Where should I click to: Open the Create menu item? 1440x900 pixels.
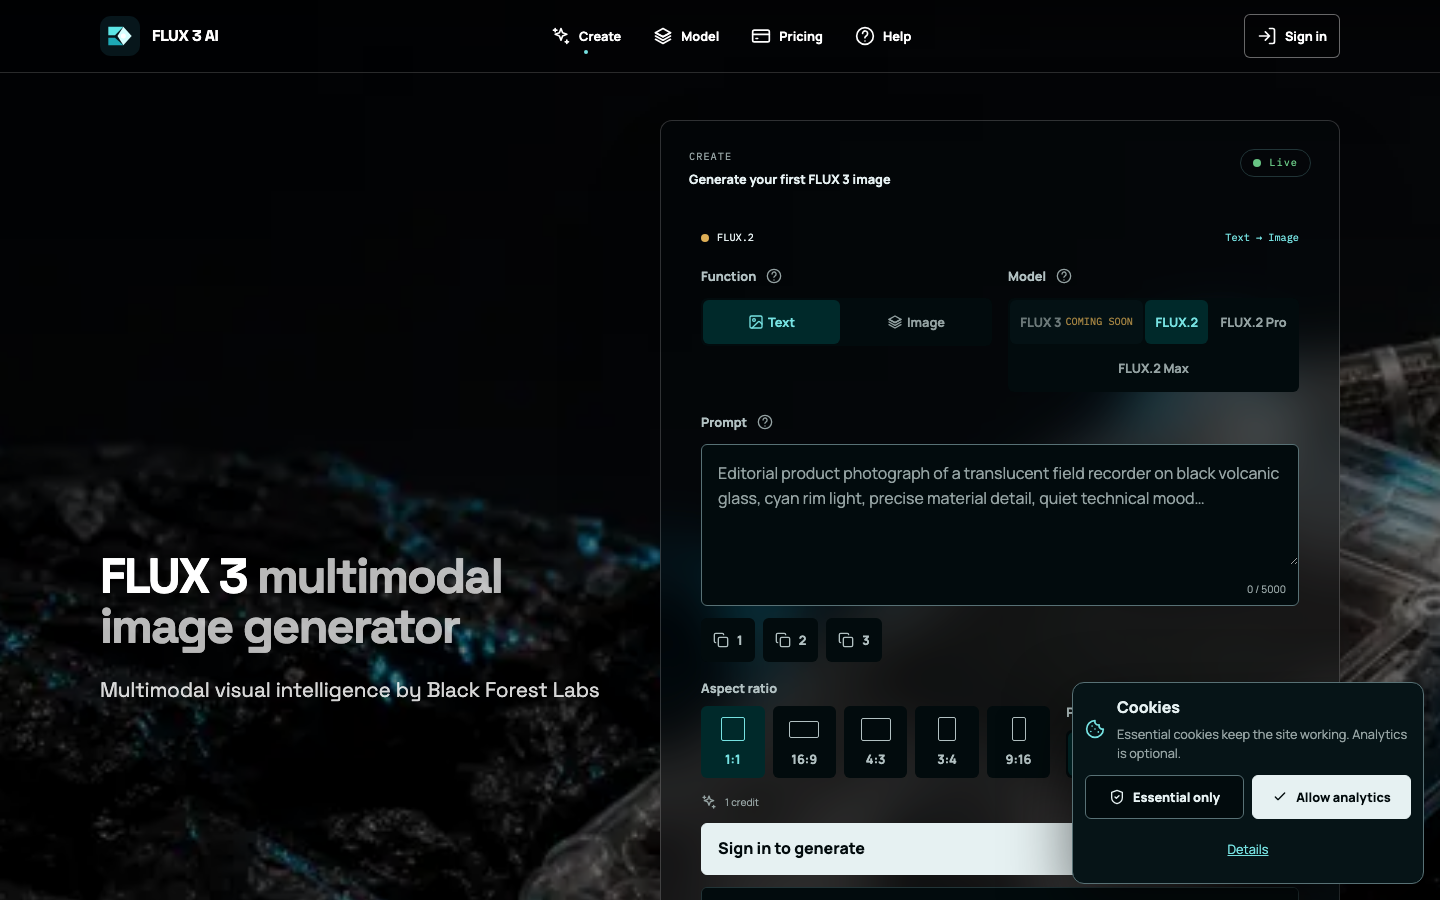point(587,36)
